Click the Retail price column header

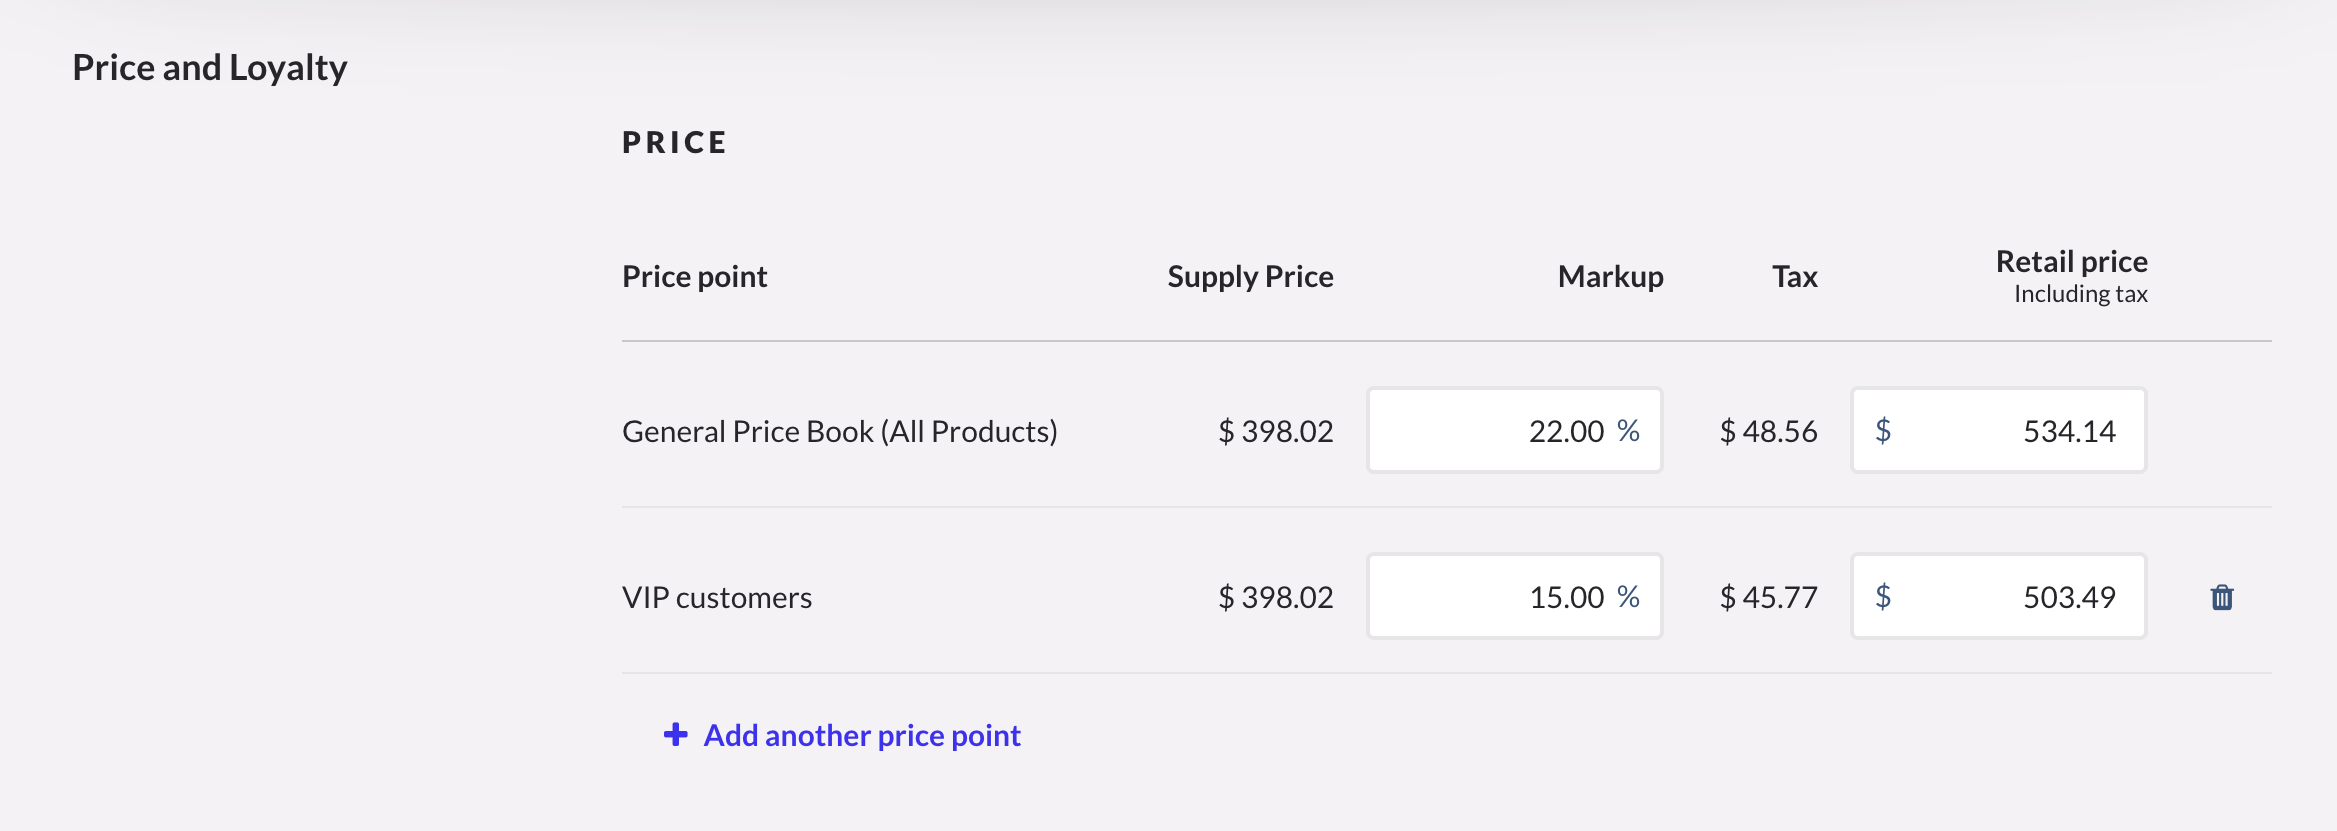pos(2071,262)
